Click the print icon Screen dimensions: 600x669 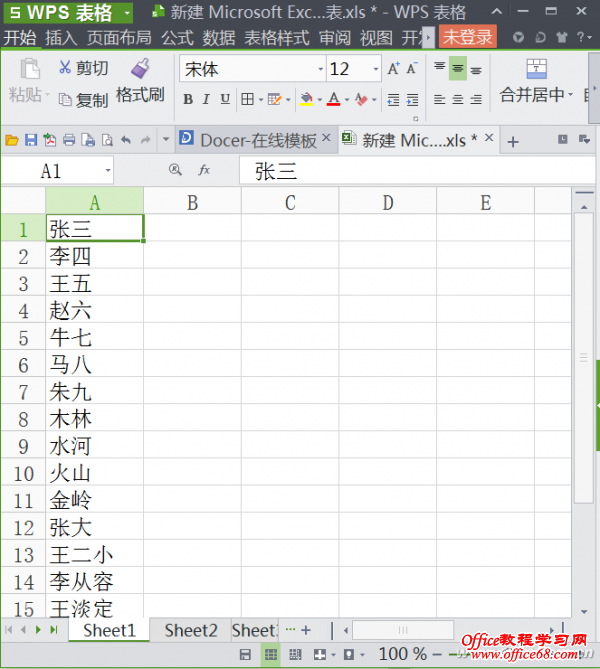coord(69,140)
